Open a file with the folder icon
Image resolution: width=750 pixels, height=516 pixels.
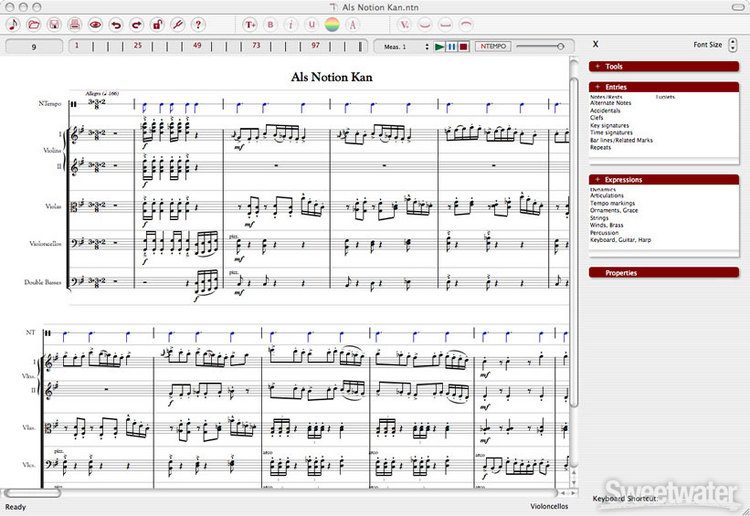point(34,24)
